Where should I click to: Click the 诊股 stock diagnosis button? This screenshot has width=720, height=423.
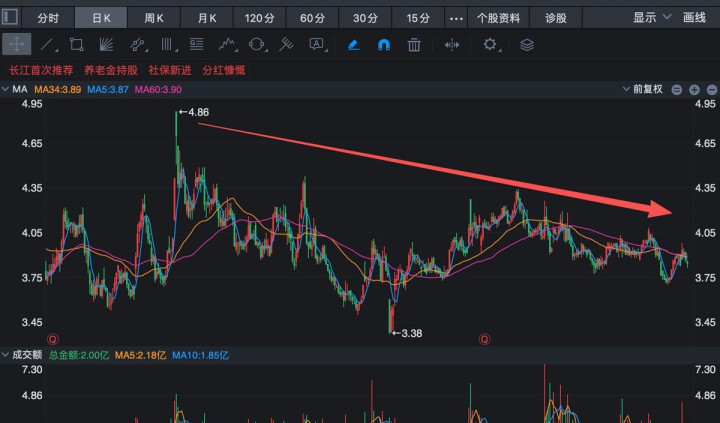click(x=556, y=18)
